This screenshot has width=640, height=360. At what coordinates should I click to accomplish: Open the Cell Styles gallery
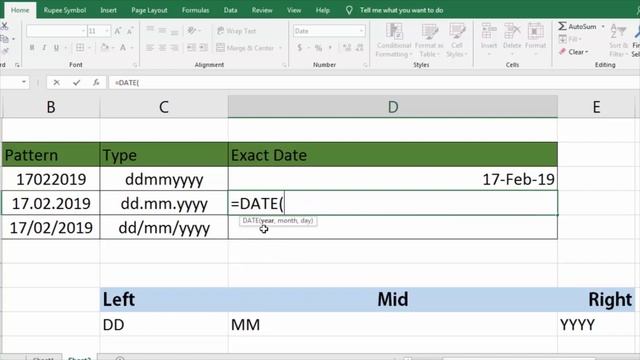pos(457,40)
